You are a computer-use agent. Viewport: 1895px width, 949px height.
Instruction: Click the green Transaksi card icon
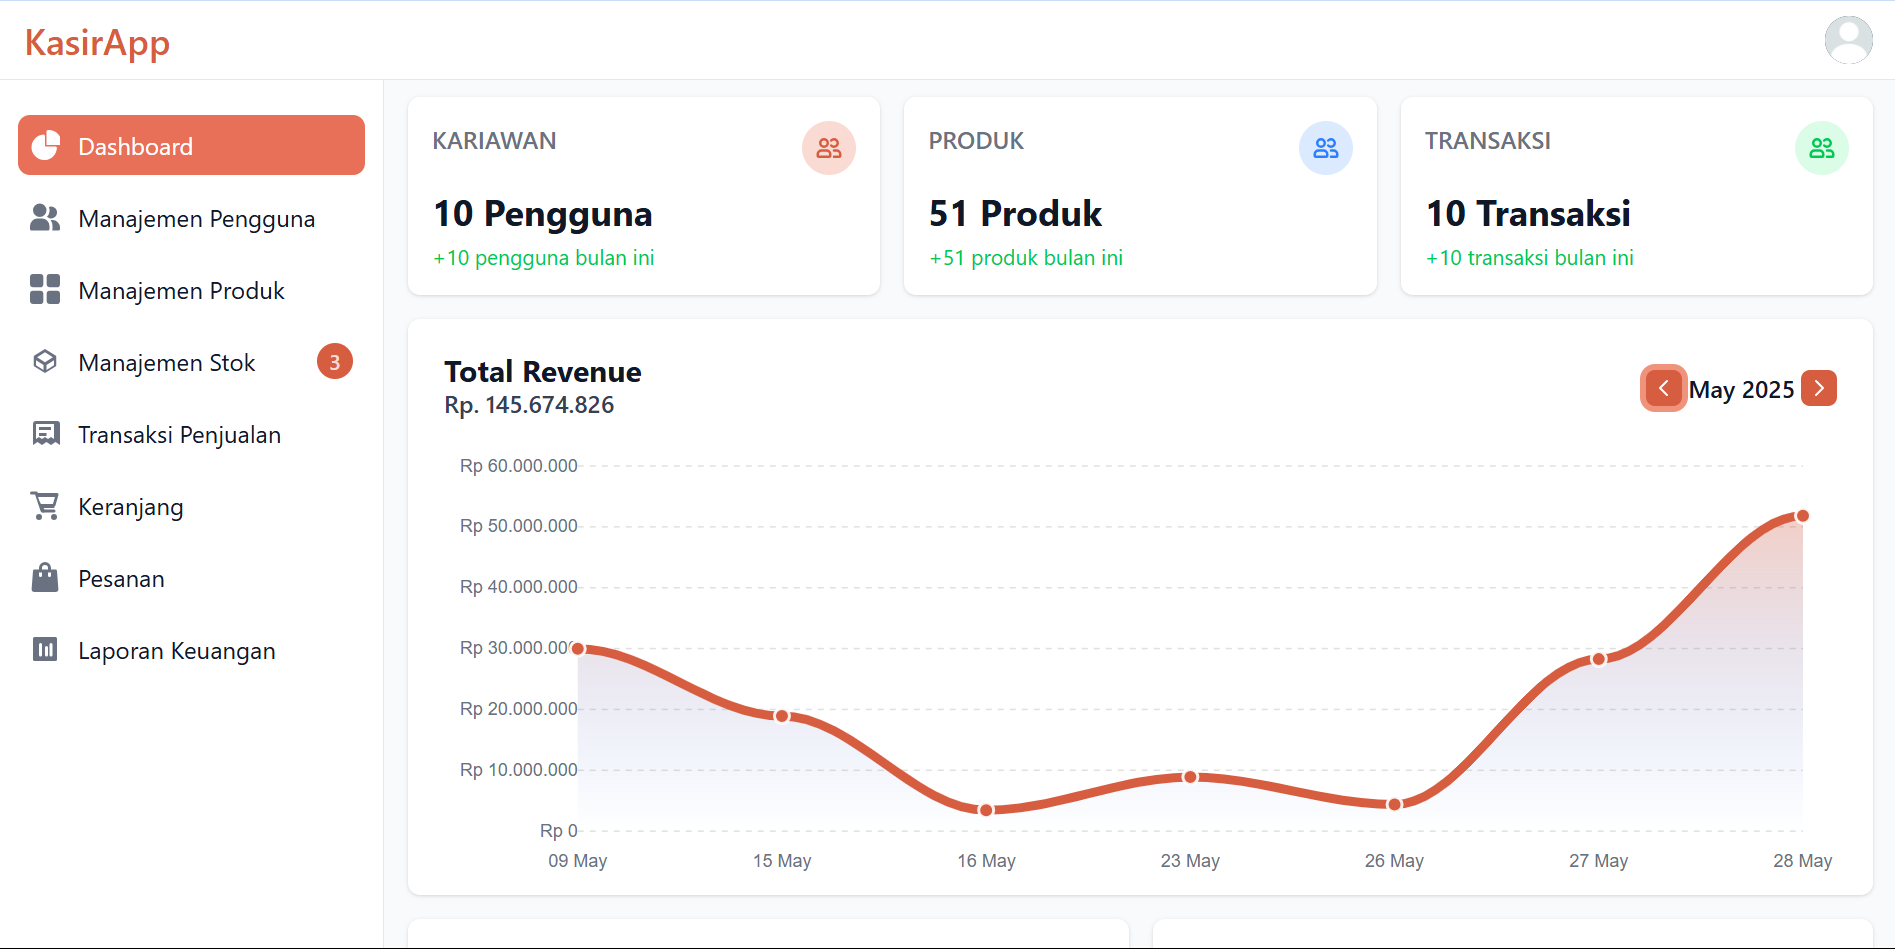coord(1821,148)
